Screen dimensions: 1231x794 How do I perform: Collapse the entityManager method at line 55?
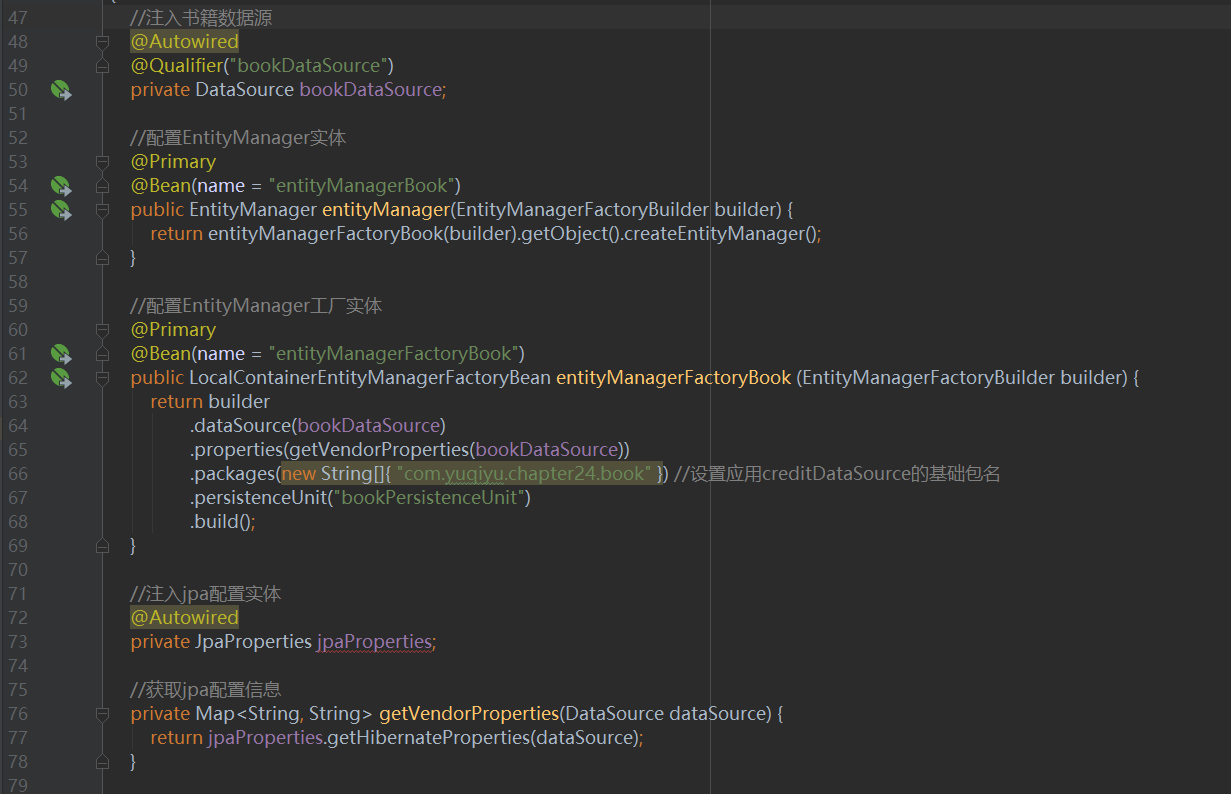click(102, 210)
